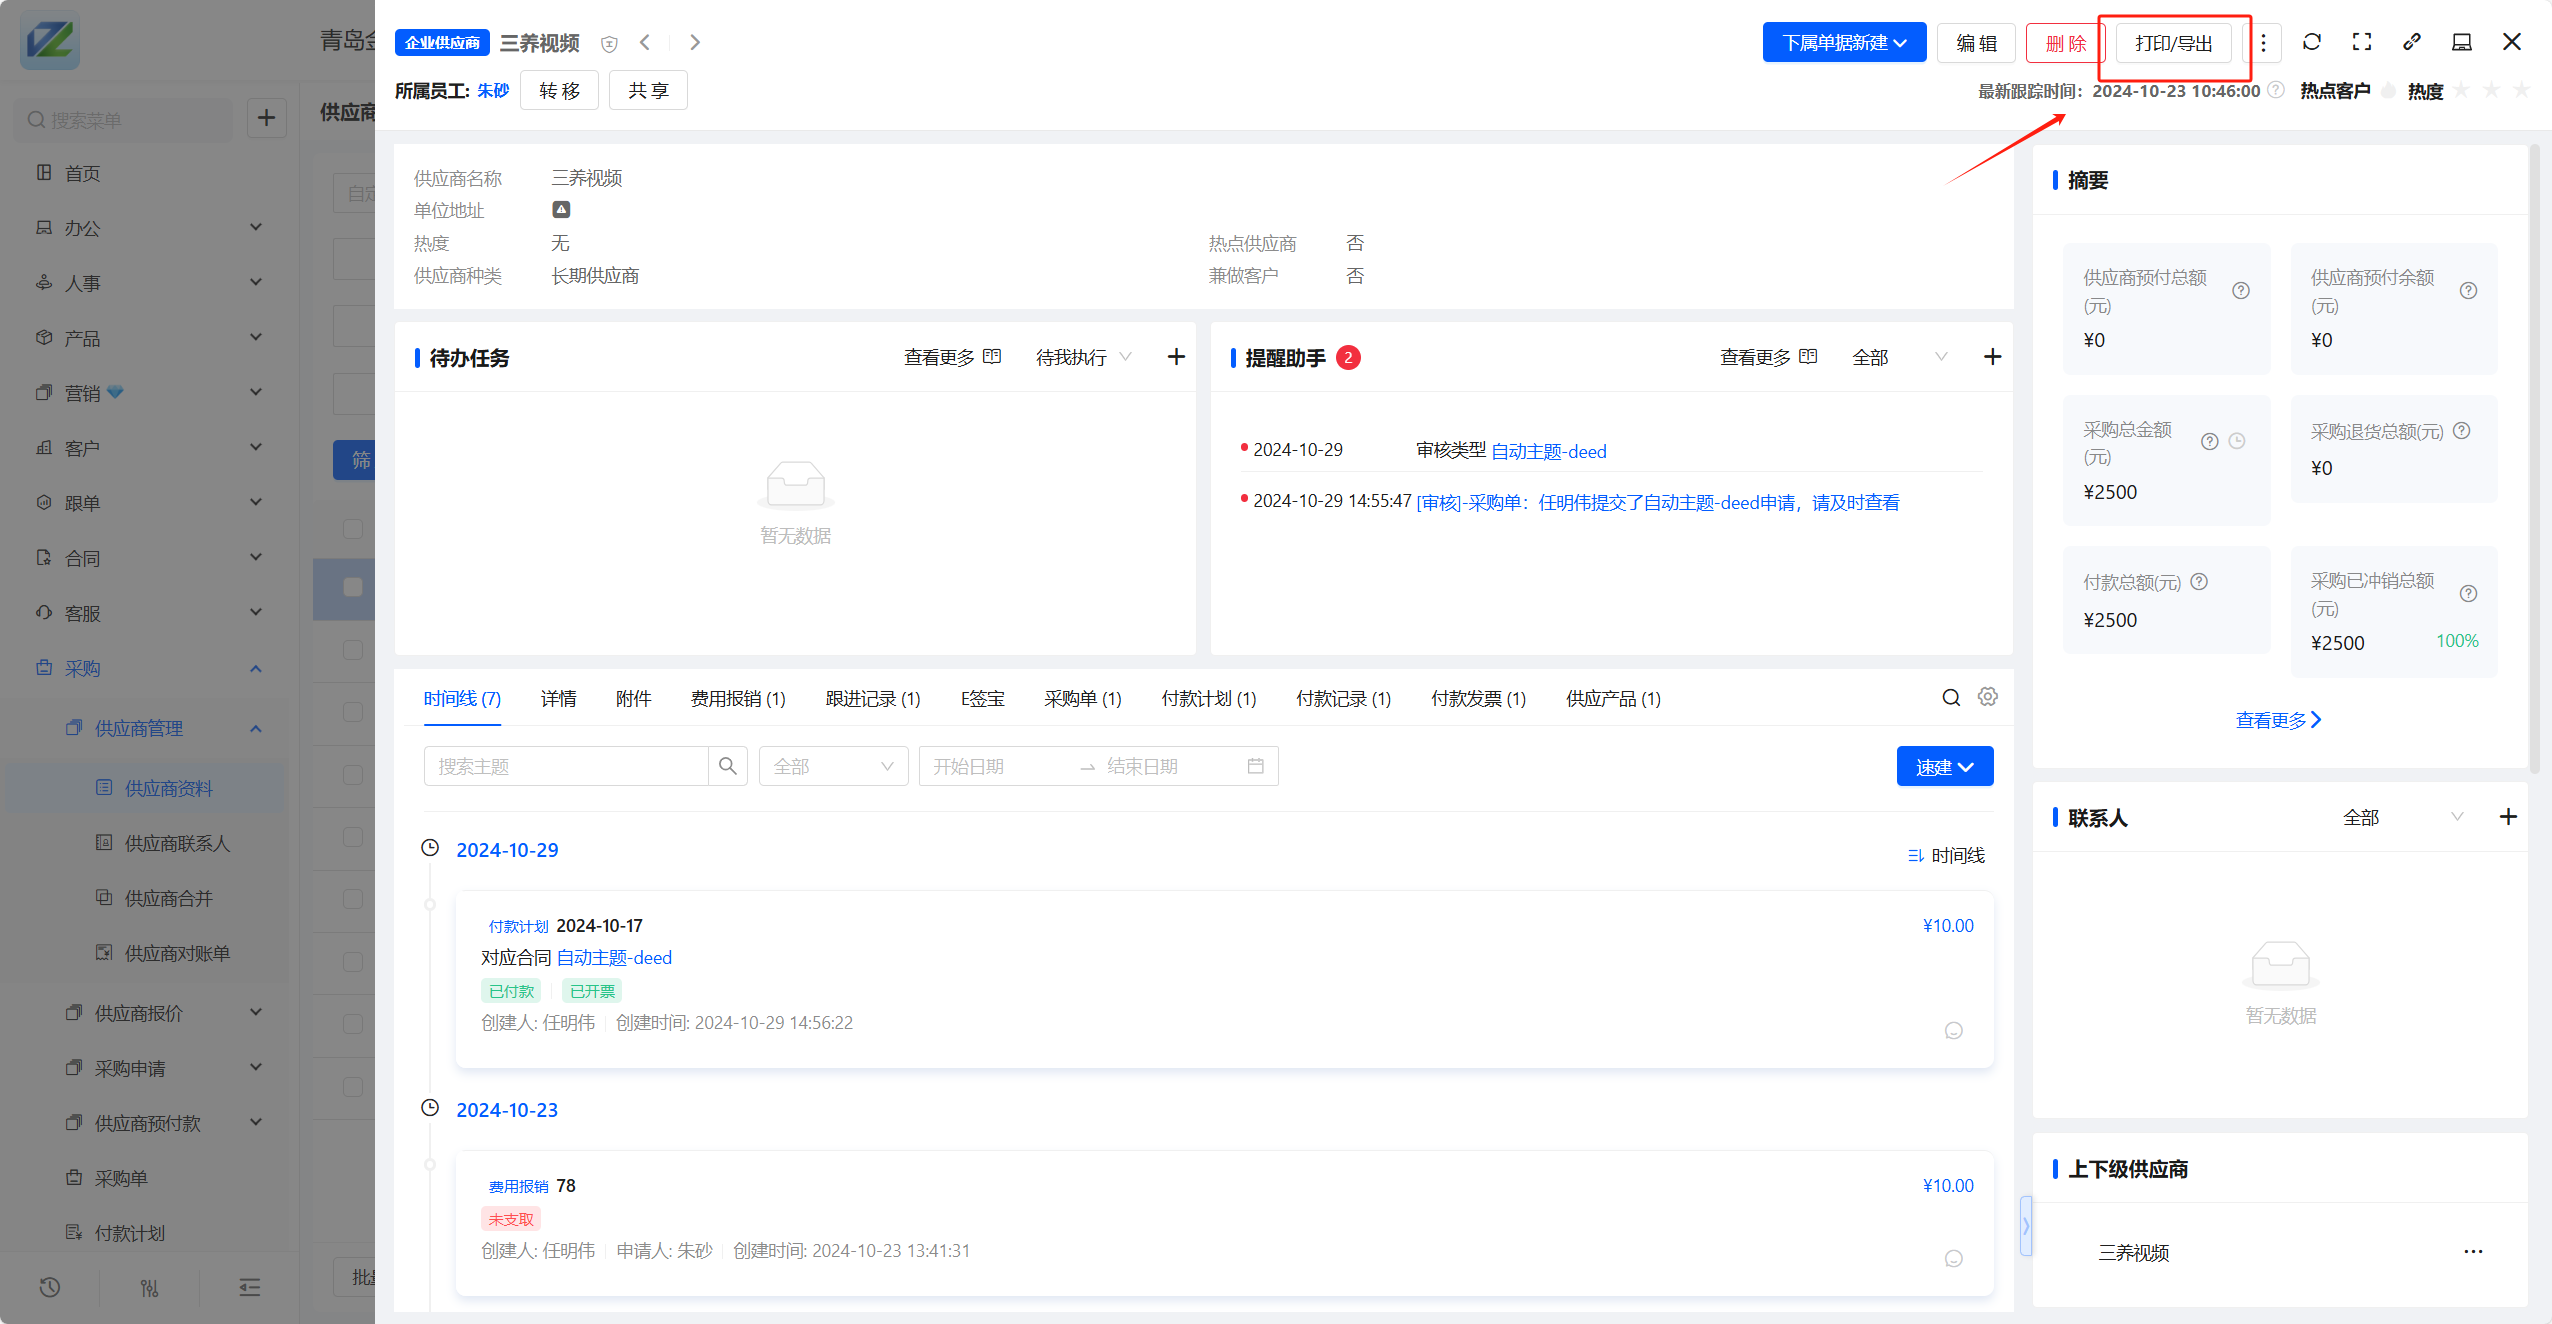The width and height of the screenshot is (2552, 1324).
Task: Click 搜索主题 input field
Action: (x=566, y=766)
